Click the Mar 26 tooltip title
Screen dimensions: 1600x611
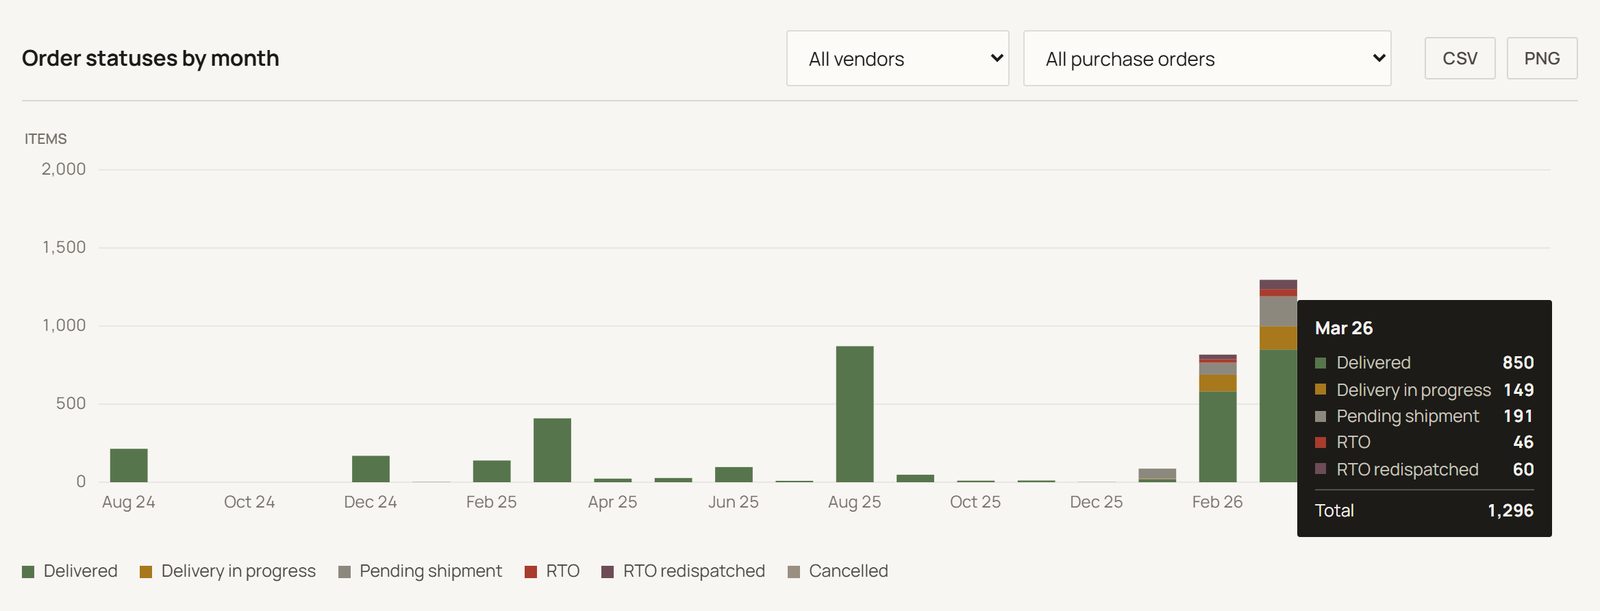[x=1344, y=328]
